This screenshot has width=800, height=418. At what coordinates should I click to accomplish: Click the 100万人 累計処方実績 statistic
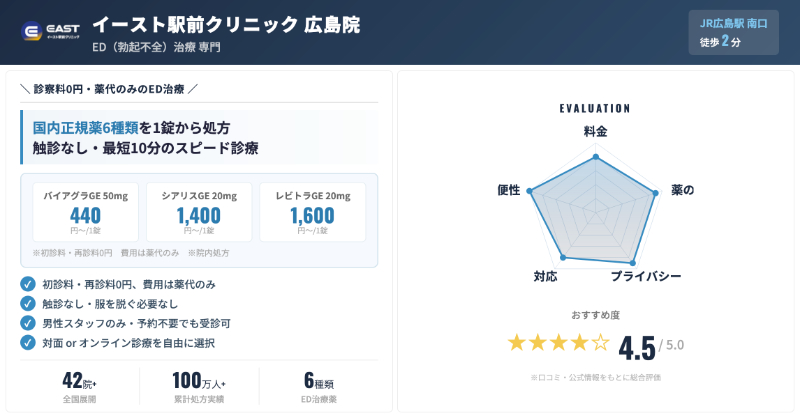tap(199, 388)
